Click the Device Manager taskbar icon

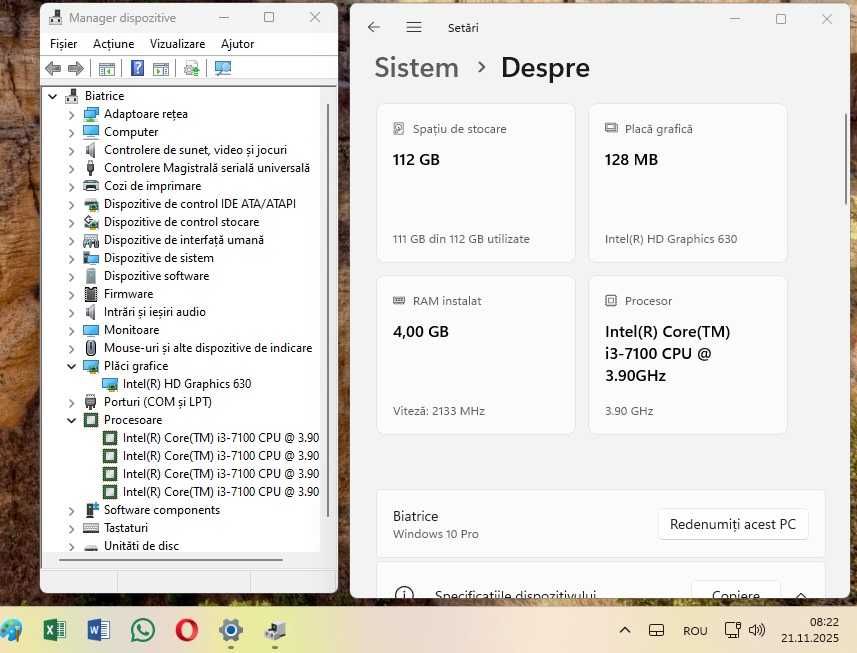pyautogui.click(x=275, y=630)
